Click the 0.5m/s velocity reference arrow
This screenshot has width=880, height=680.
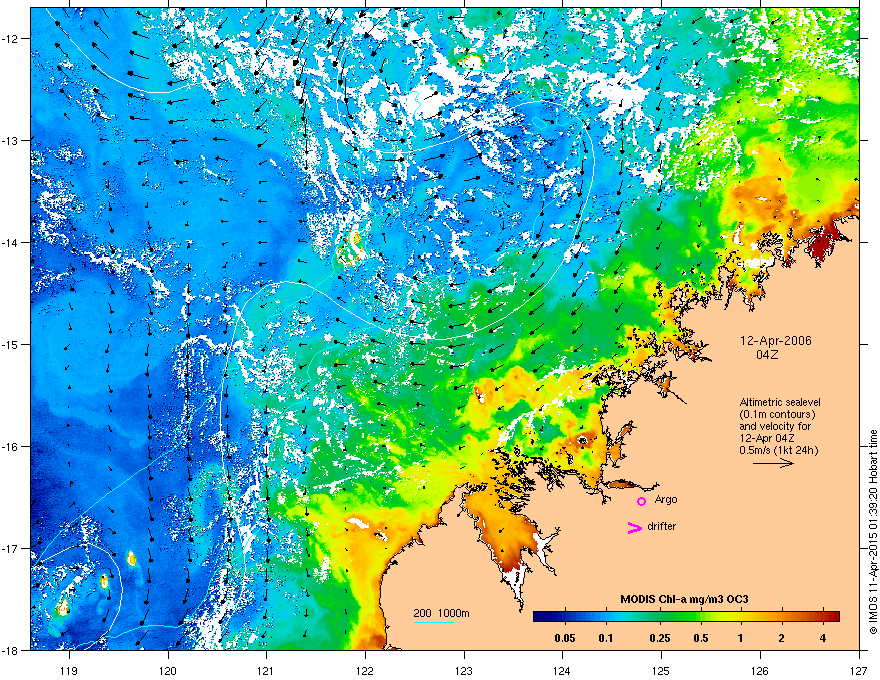point(773,463)
